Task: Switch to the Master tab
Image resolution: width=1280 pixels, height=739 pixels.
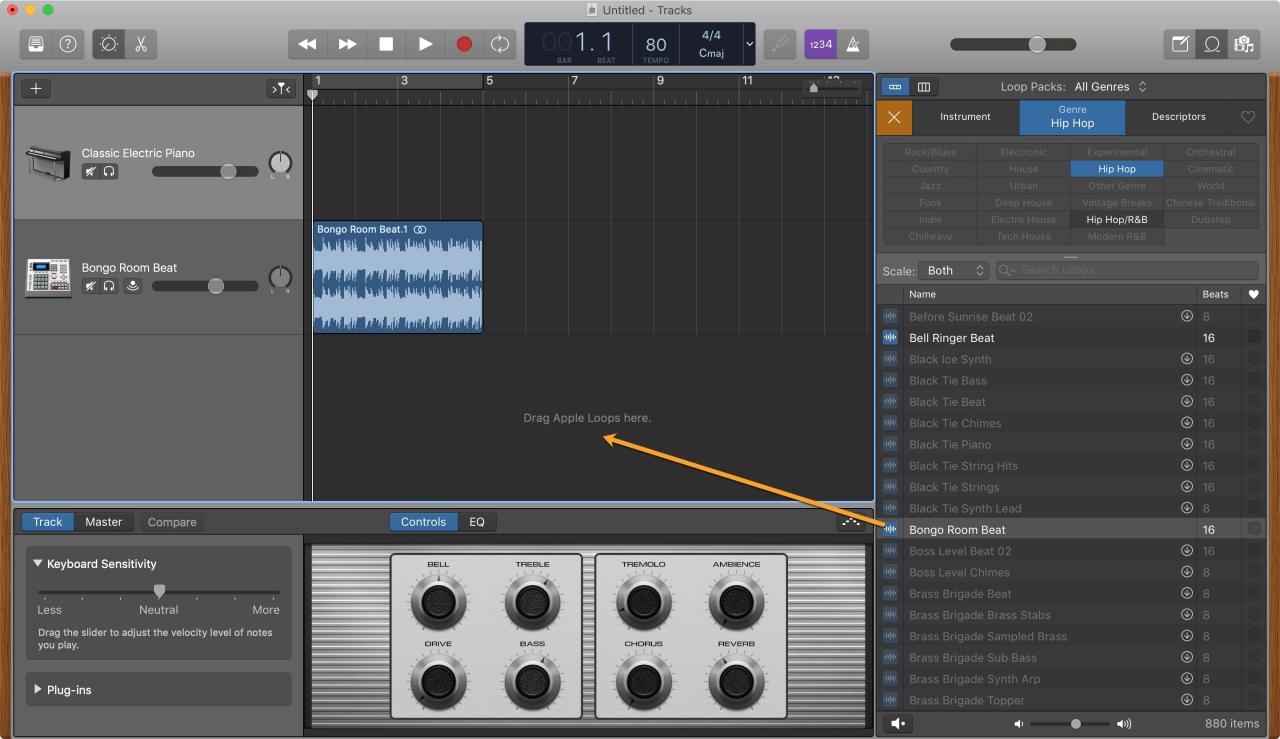Action: click(x=104, y=521)
